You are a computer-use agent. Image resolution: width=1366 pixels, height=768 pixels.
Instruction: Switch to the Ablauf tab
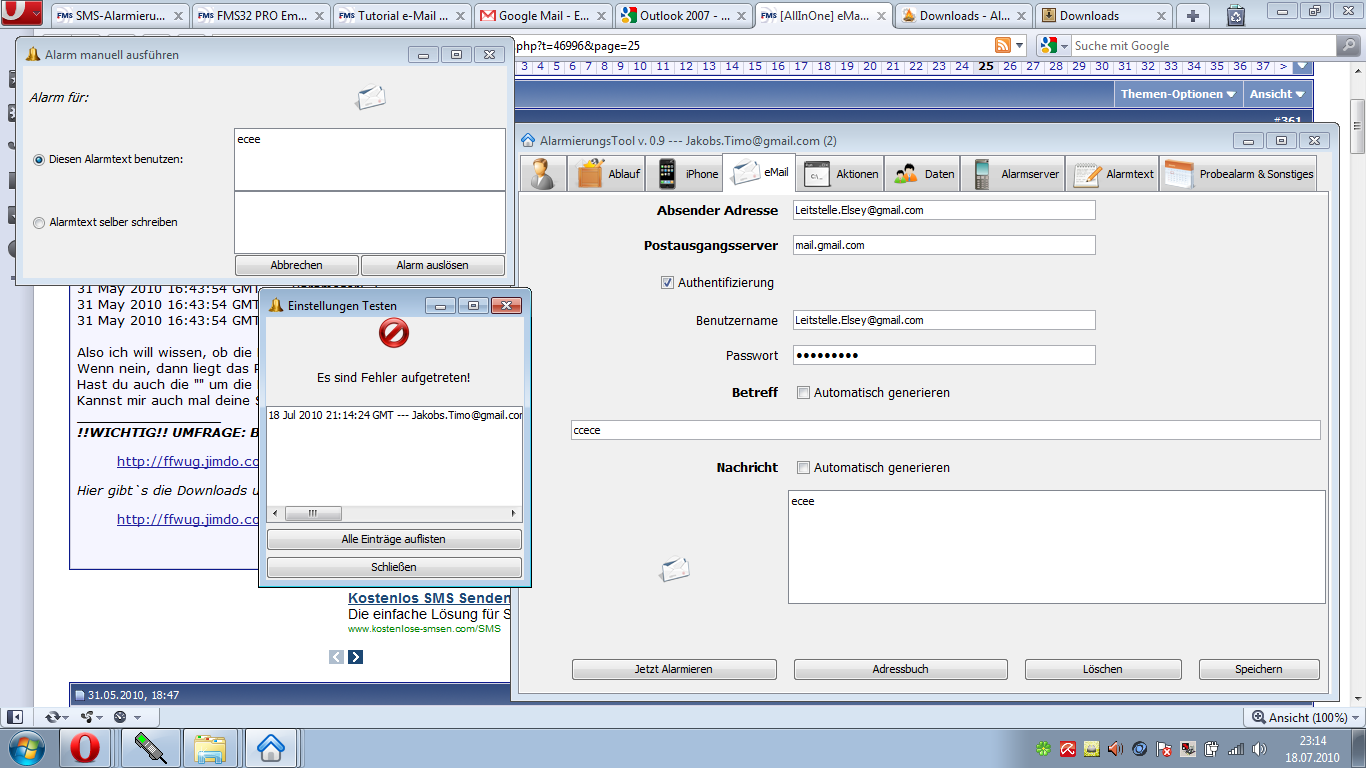(608, 173)
